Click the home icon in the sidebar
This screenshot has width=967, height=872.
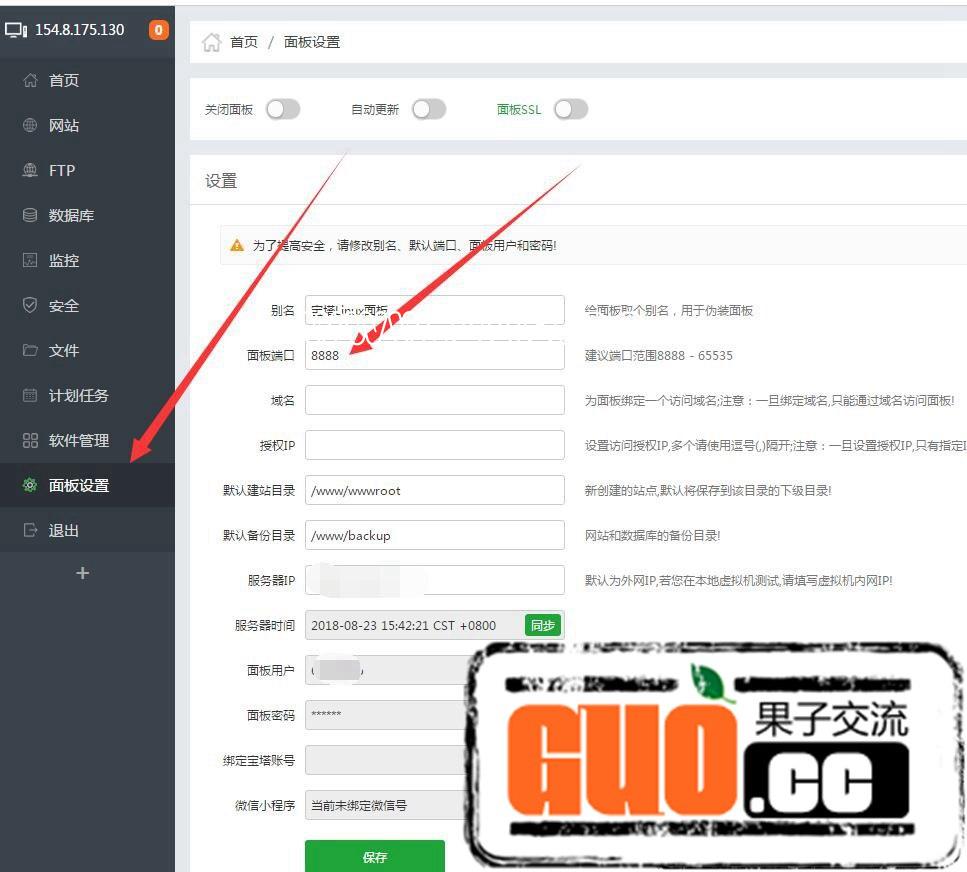tap(30, 81)
